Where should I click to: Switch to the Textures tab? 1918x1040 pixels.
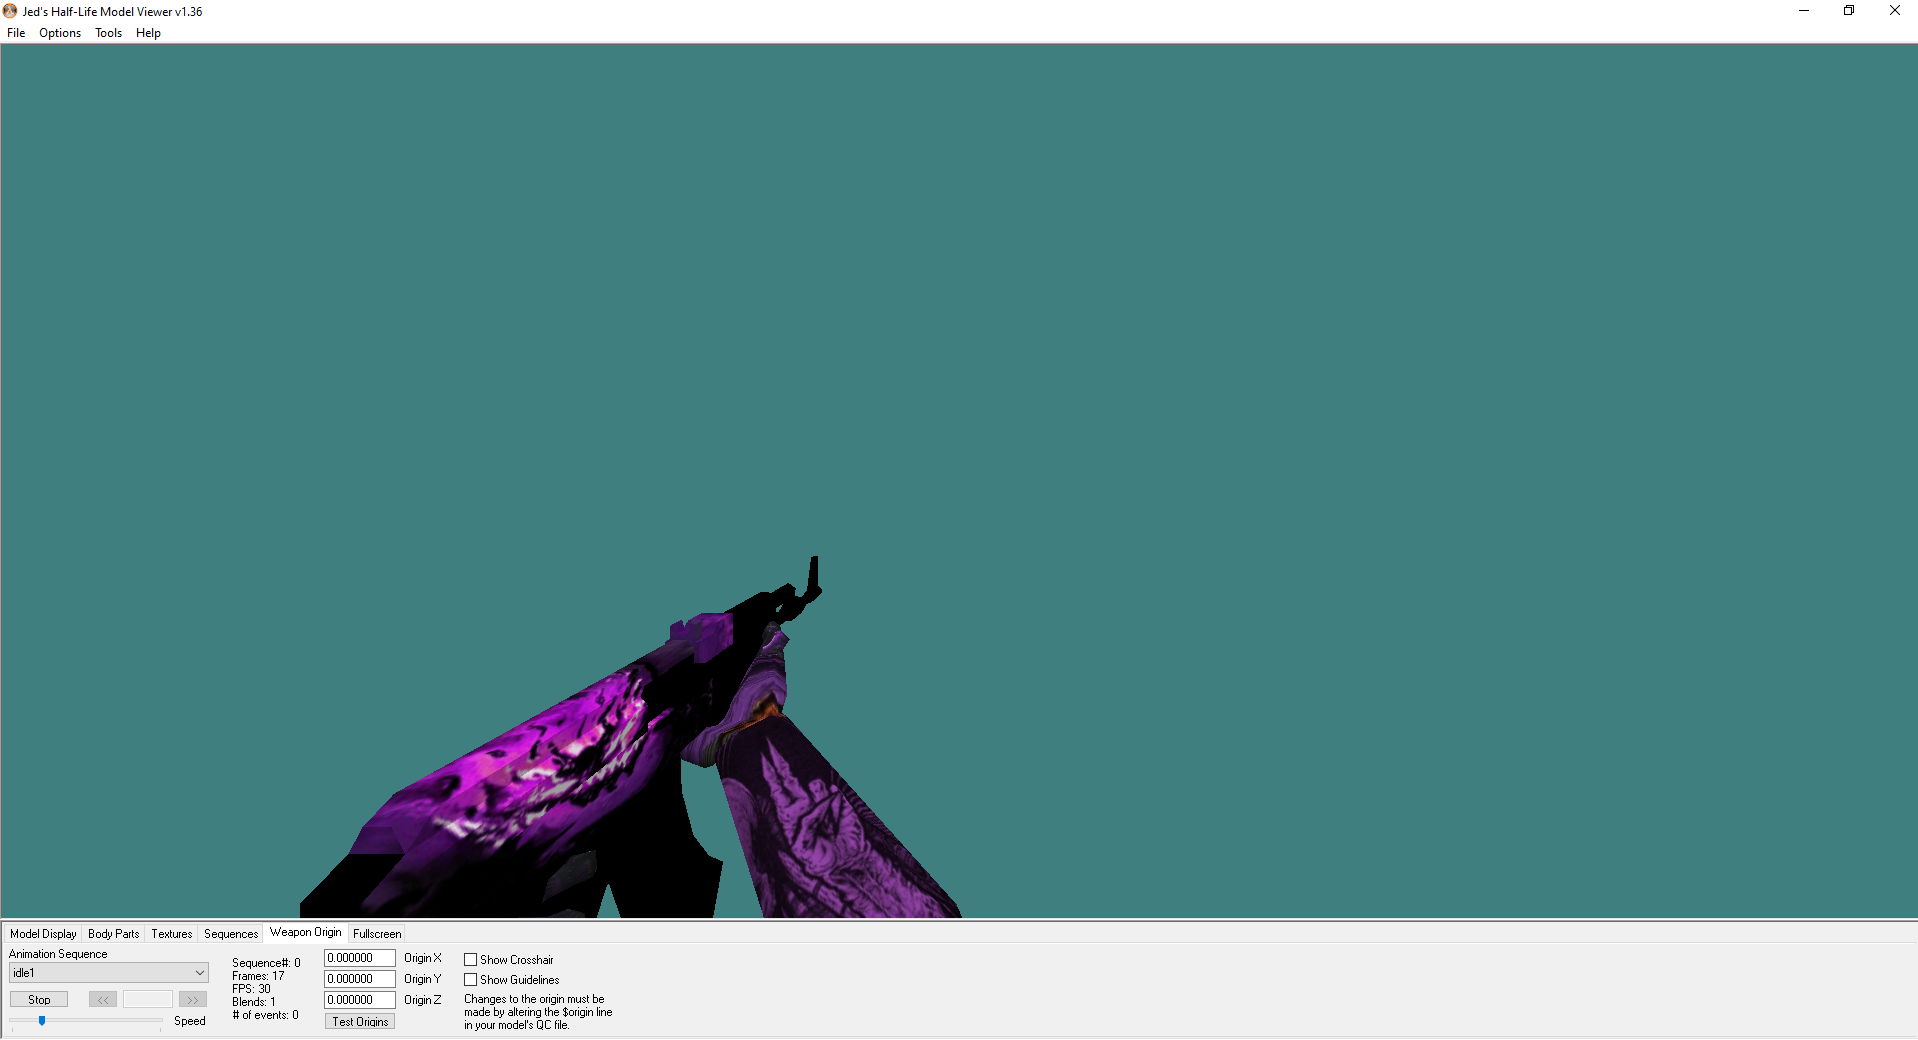[172, 934]
